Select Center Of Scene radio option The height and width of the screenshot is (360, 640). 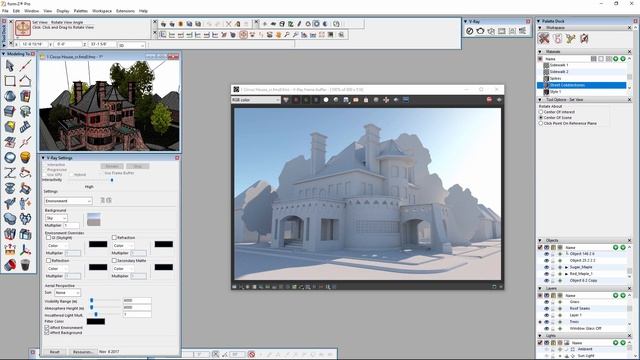click(x=541, y=118)
